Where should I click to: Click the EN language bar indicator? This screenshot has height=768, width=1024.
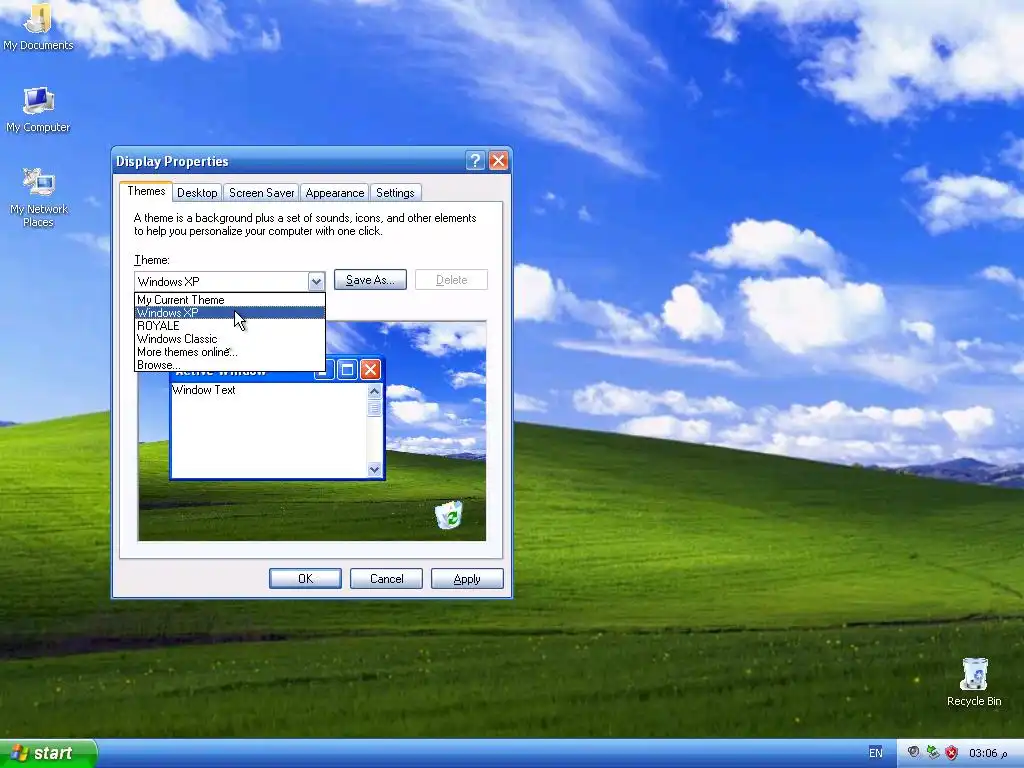click(x=876, y=752)
